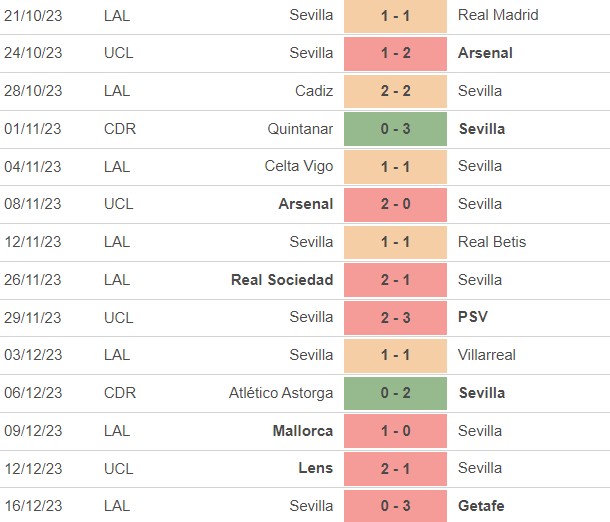Open the Celta Vigo team link
This screenshot has height=522, width=610.
tap(299, 166)
